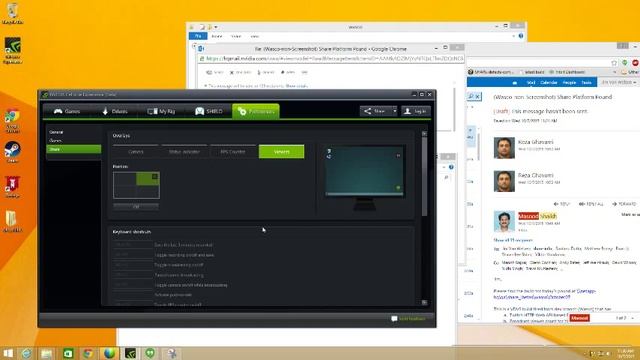Edit shortcut for toggle recording on/off and save
Image resolution: width=640 pixels, height=360 pixels.
[132, 255]
